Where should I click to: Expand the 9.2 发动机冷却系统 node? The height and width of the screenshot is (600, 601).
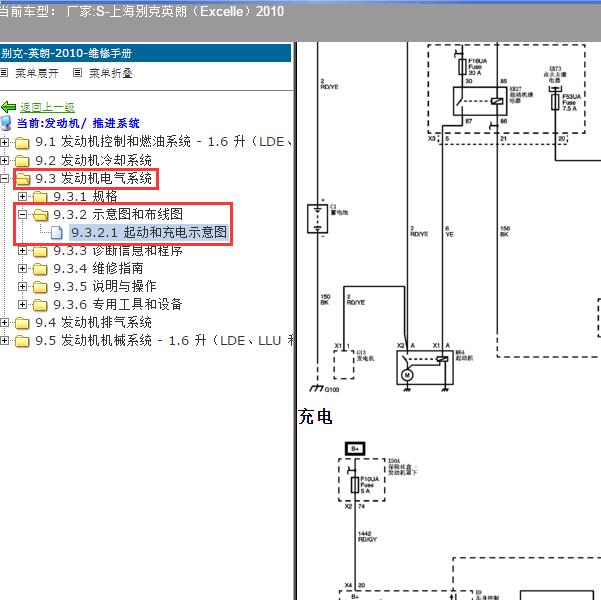pos(4,160)
